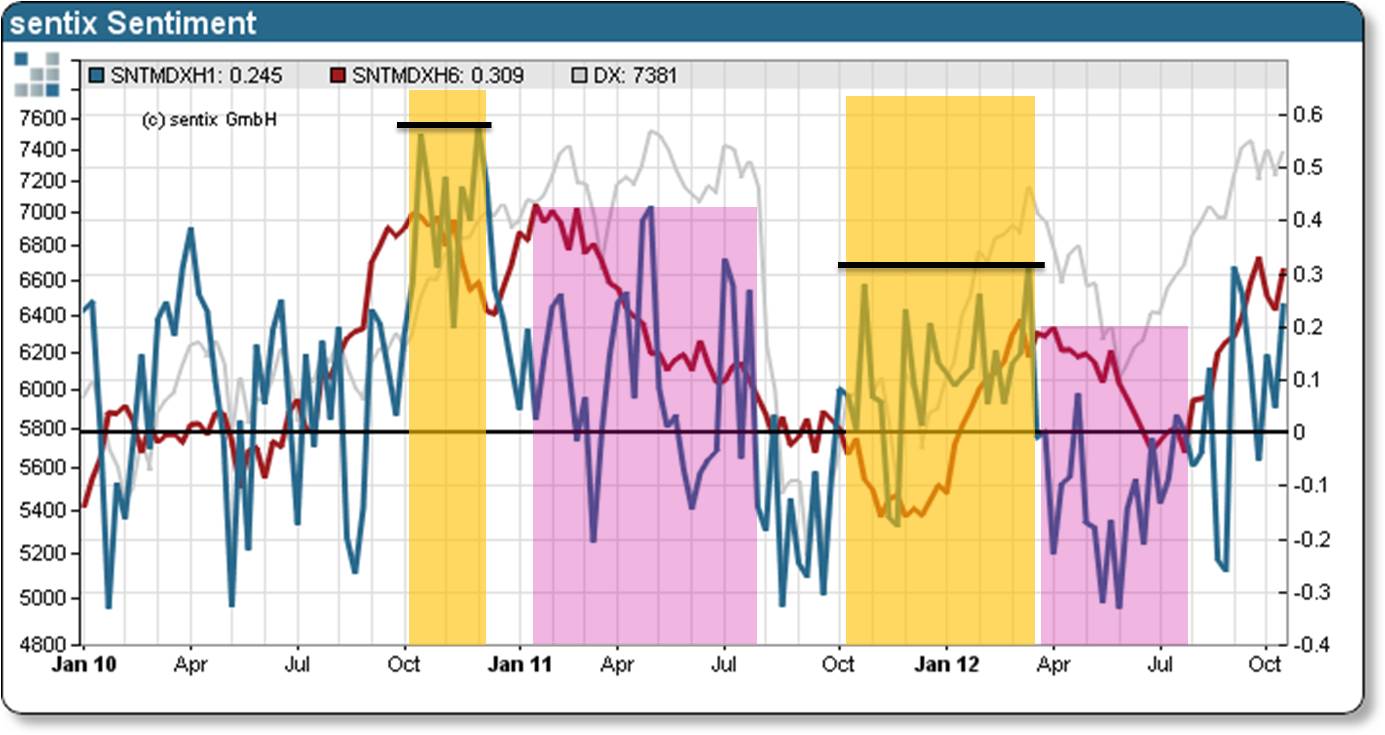Click the 5000 price axis value
The height and width of the screenshot is (735, 1385).
coord(41,598)
